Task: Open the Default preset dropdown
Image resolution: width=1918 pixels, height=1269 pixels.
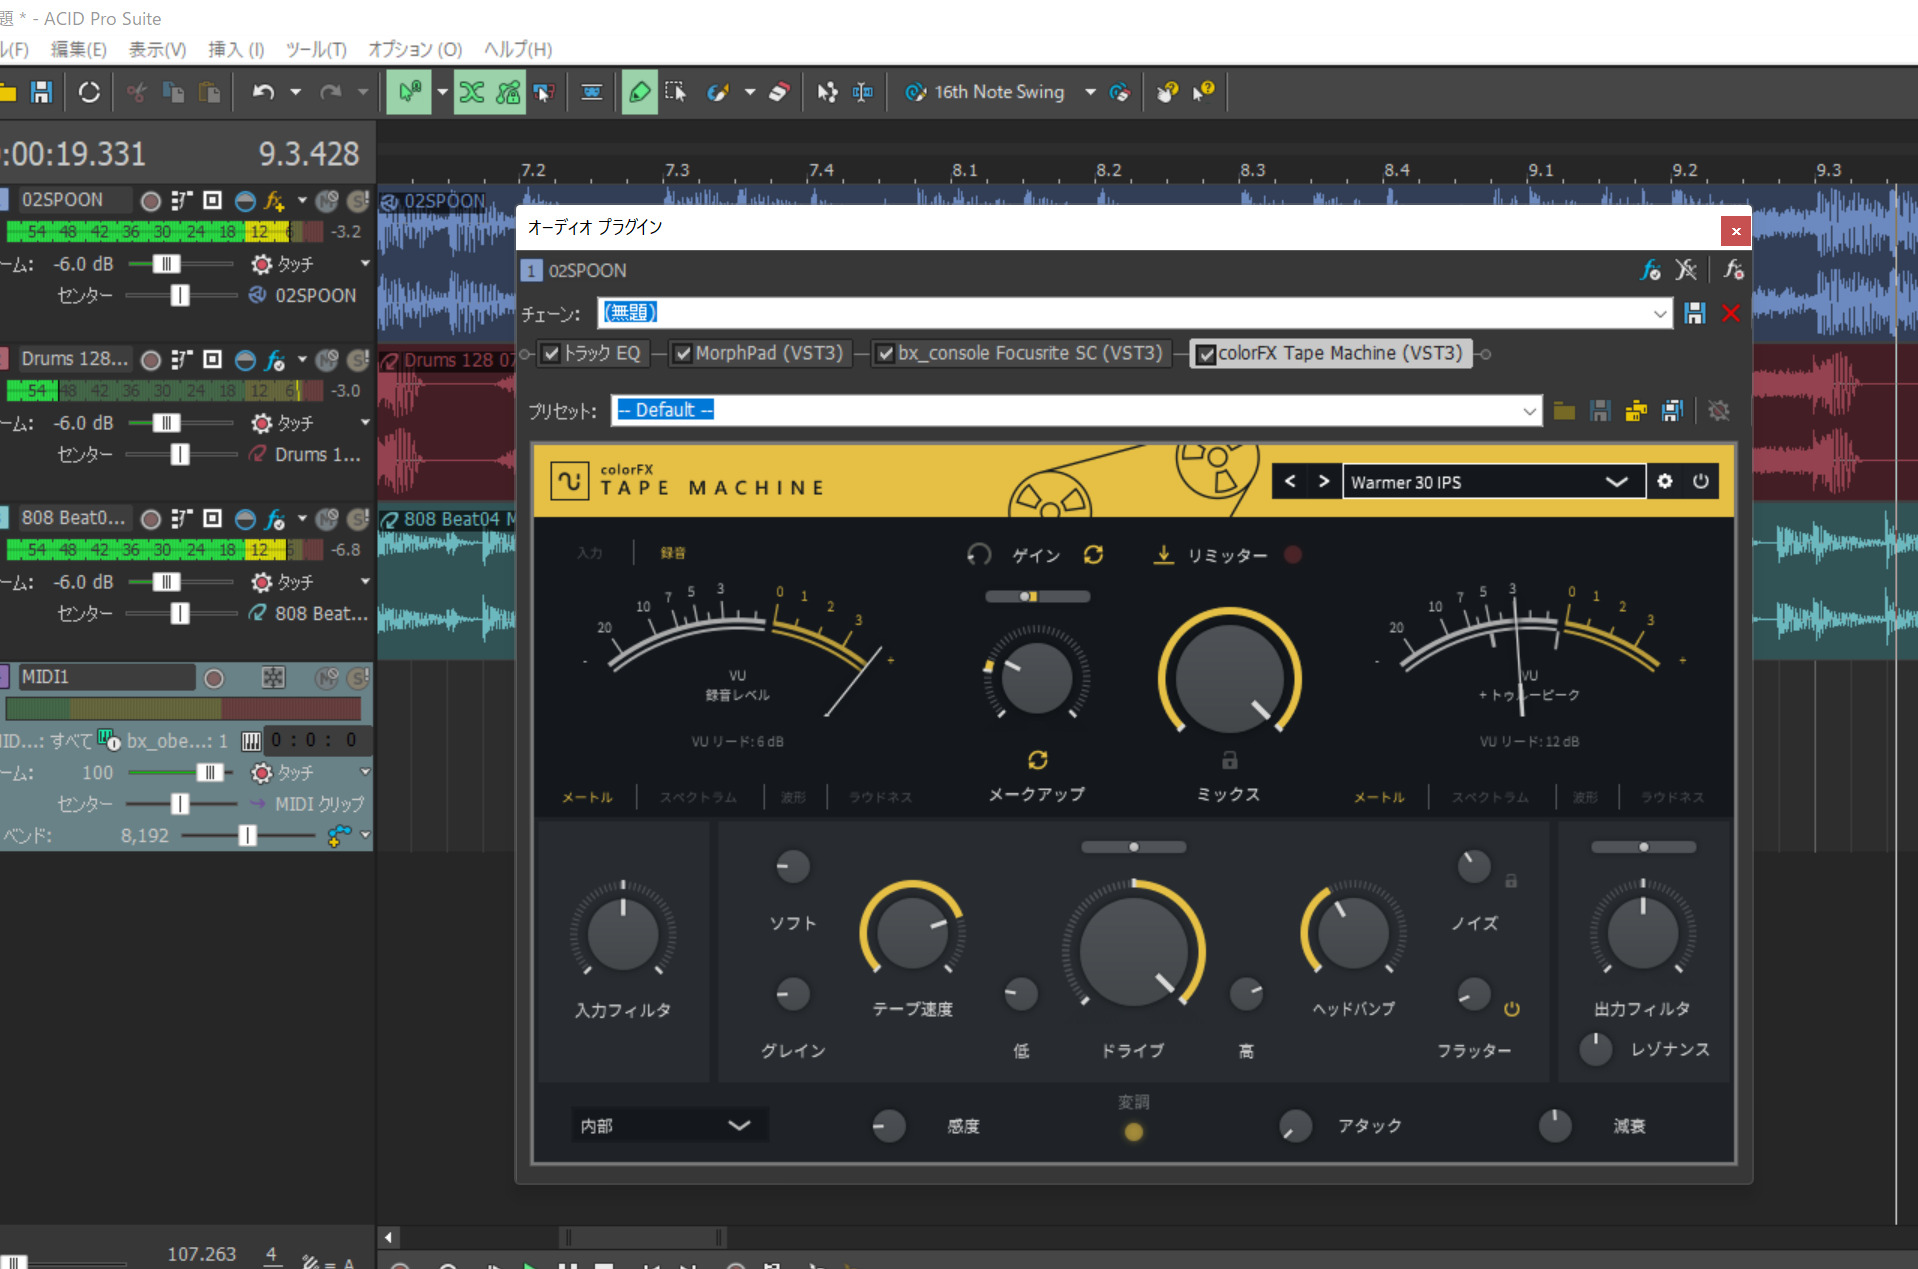Action: click(x=1529, y=411)
